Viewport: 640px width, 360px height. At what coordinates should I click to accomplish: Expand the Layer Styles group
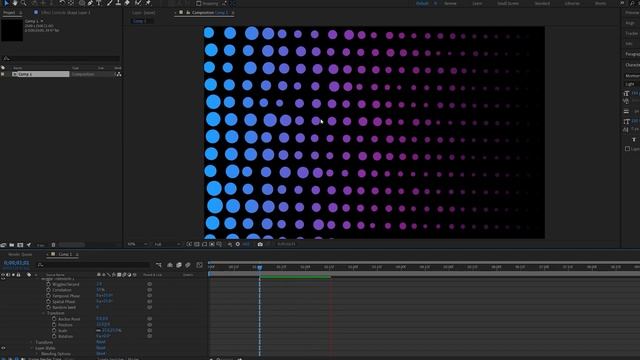(31, 348)
